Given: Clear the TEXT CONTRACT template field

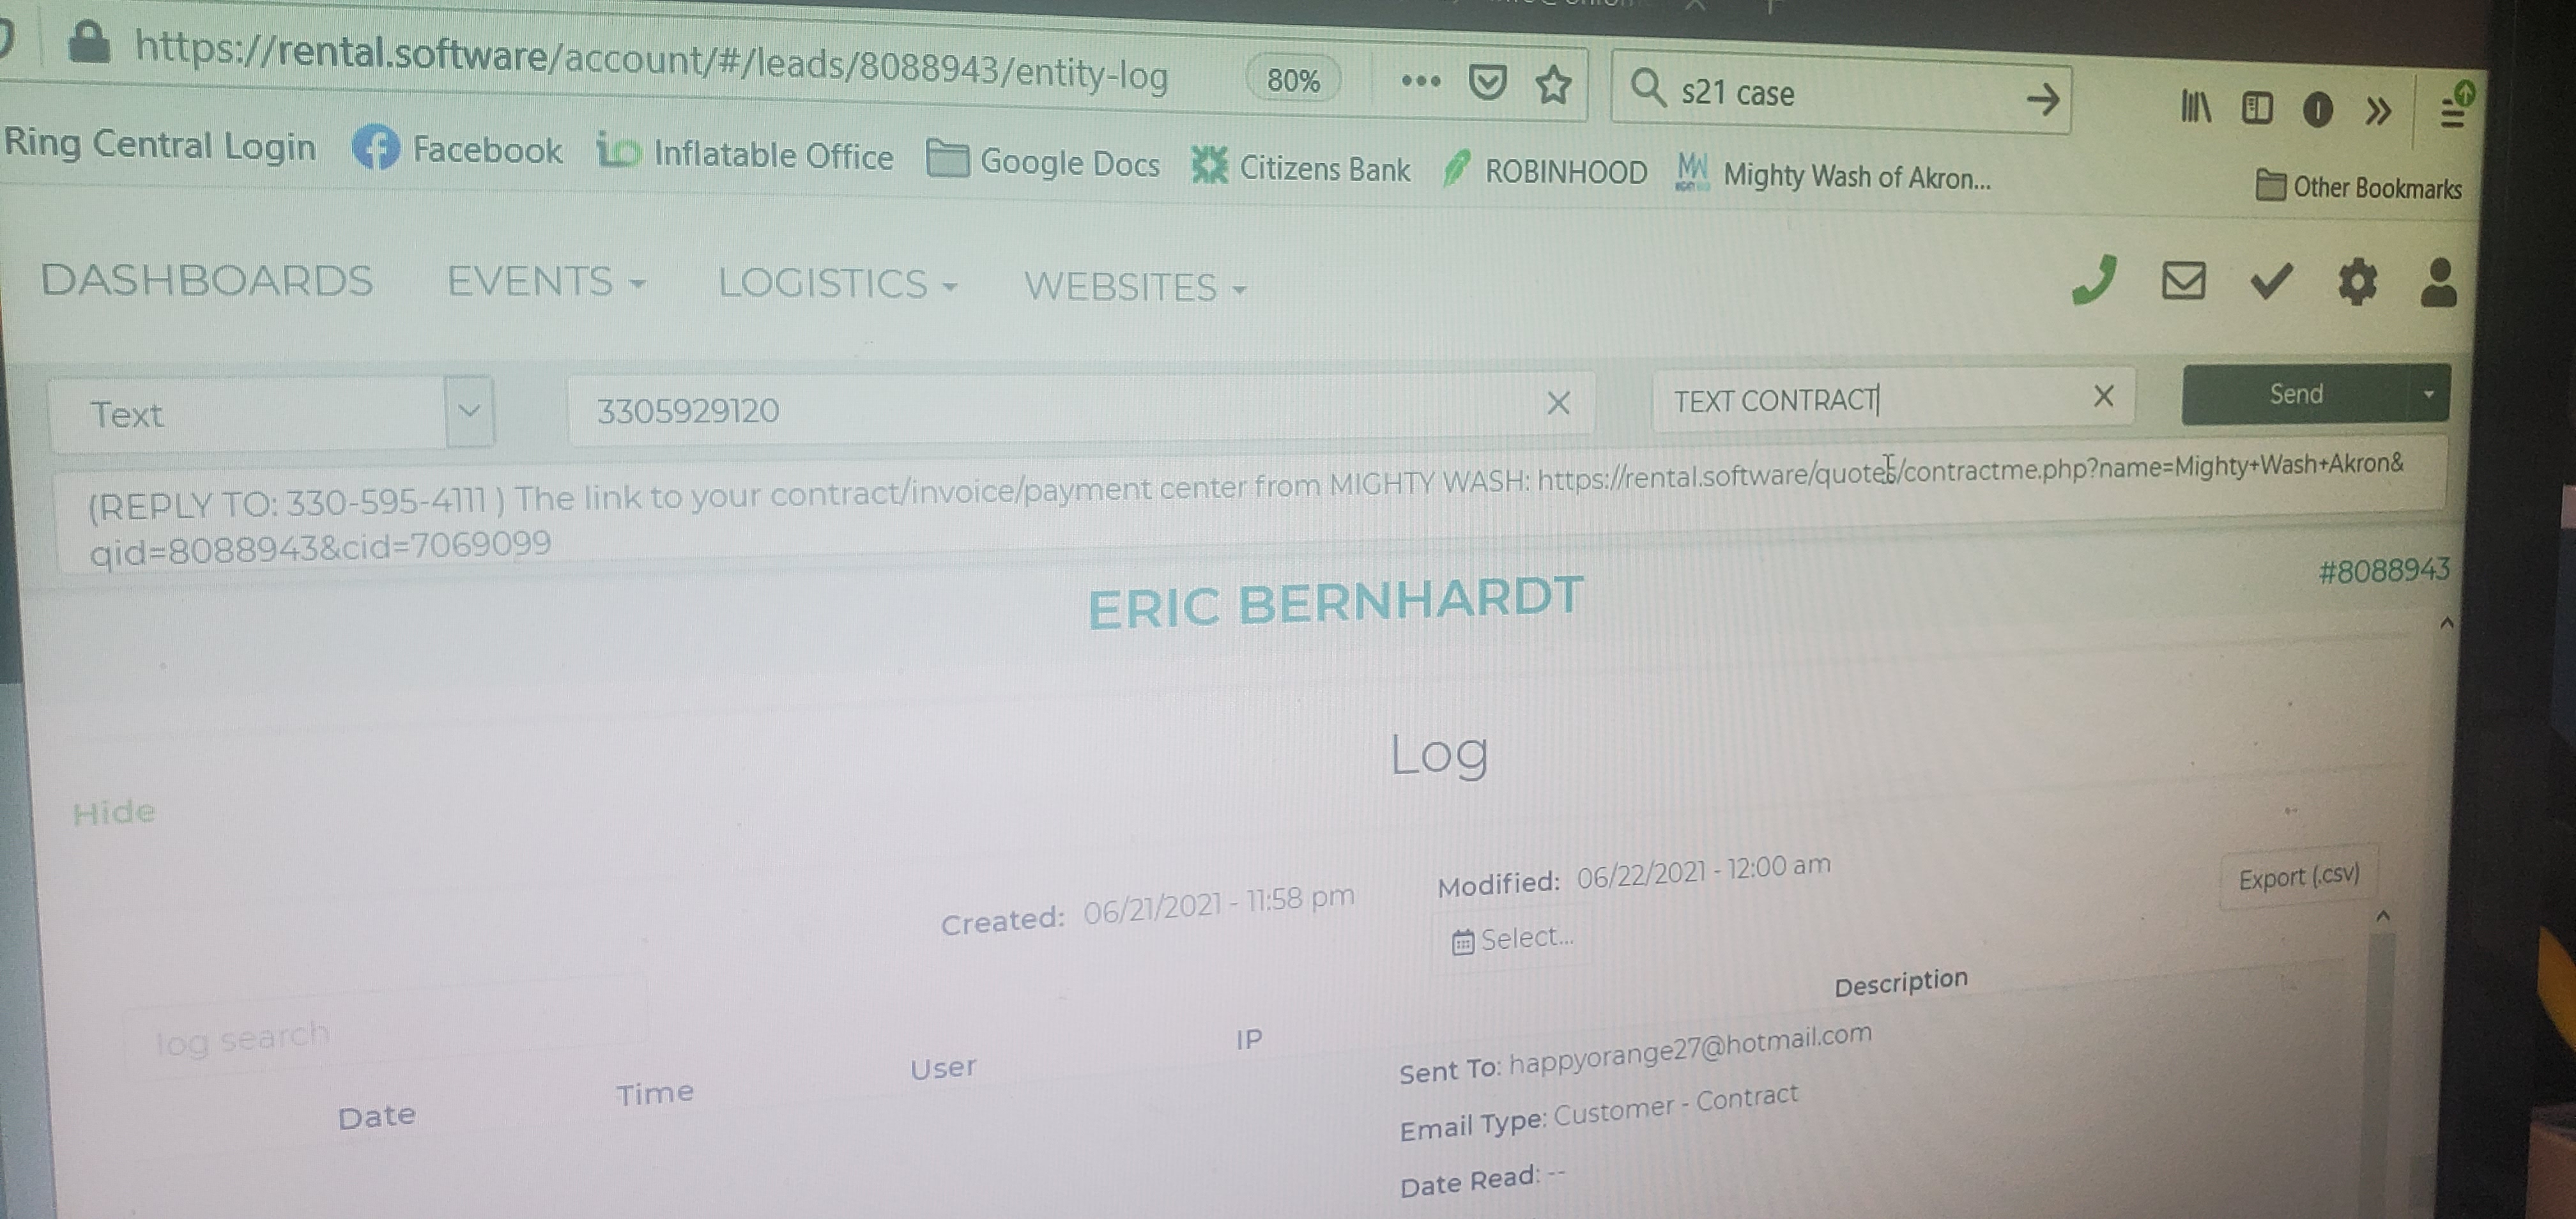Looking at the screenshot, I should (2103, 397).
